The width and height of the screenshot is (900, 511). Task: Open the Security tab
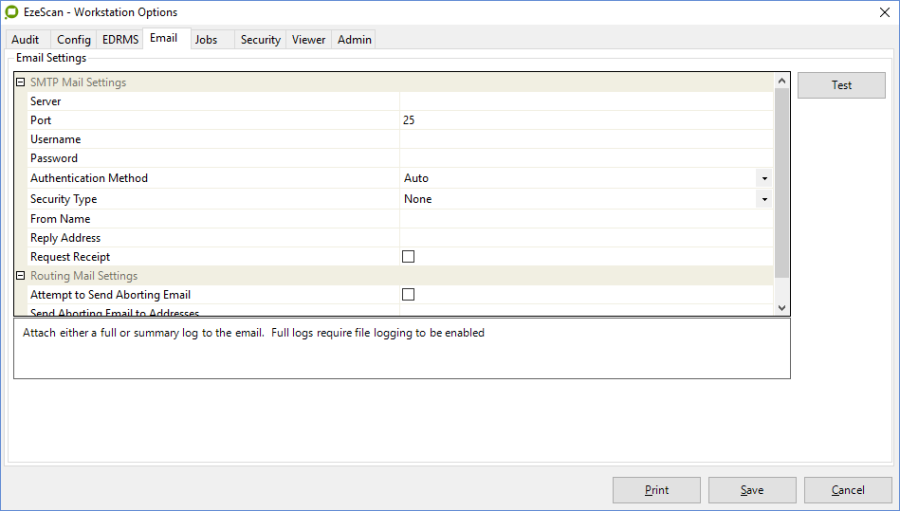point(260,40)
